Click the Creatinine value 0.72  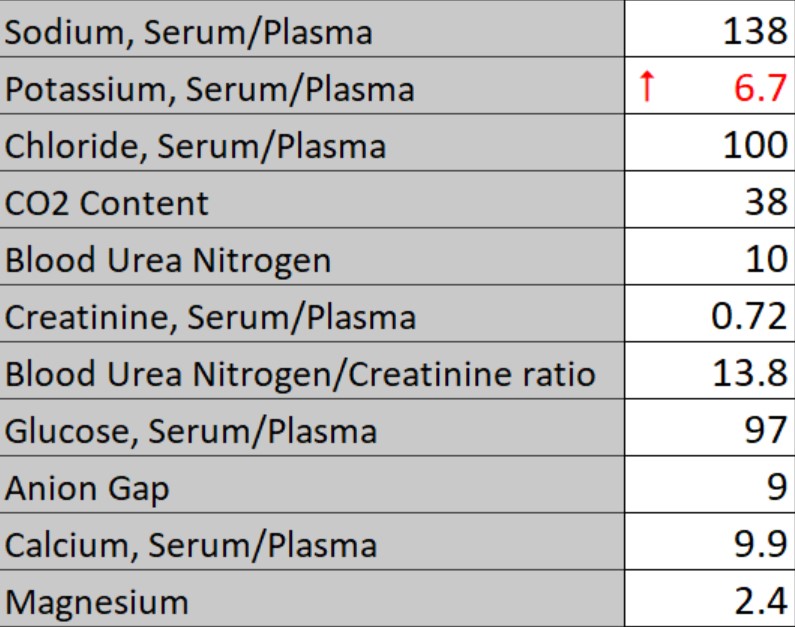coord(748,317)
